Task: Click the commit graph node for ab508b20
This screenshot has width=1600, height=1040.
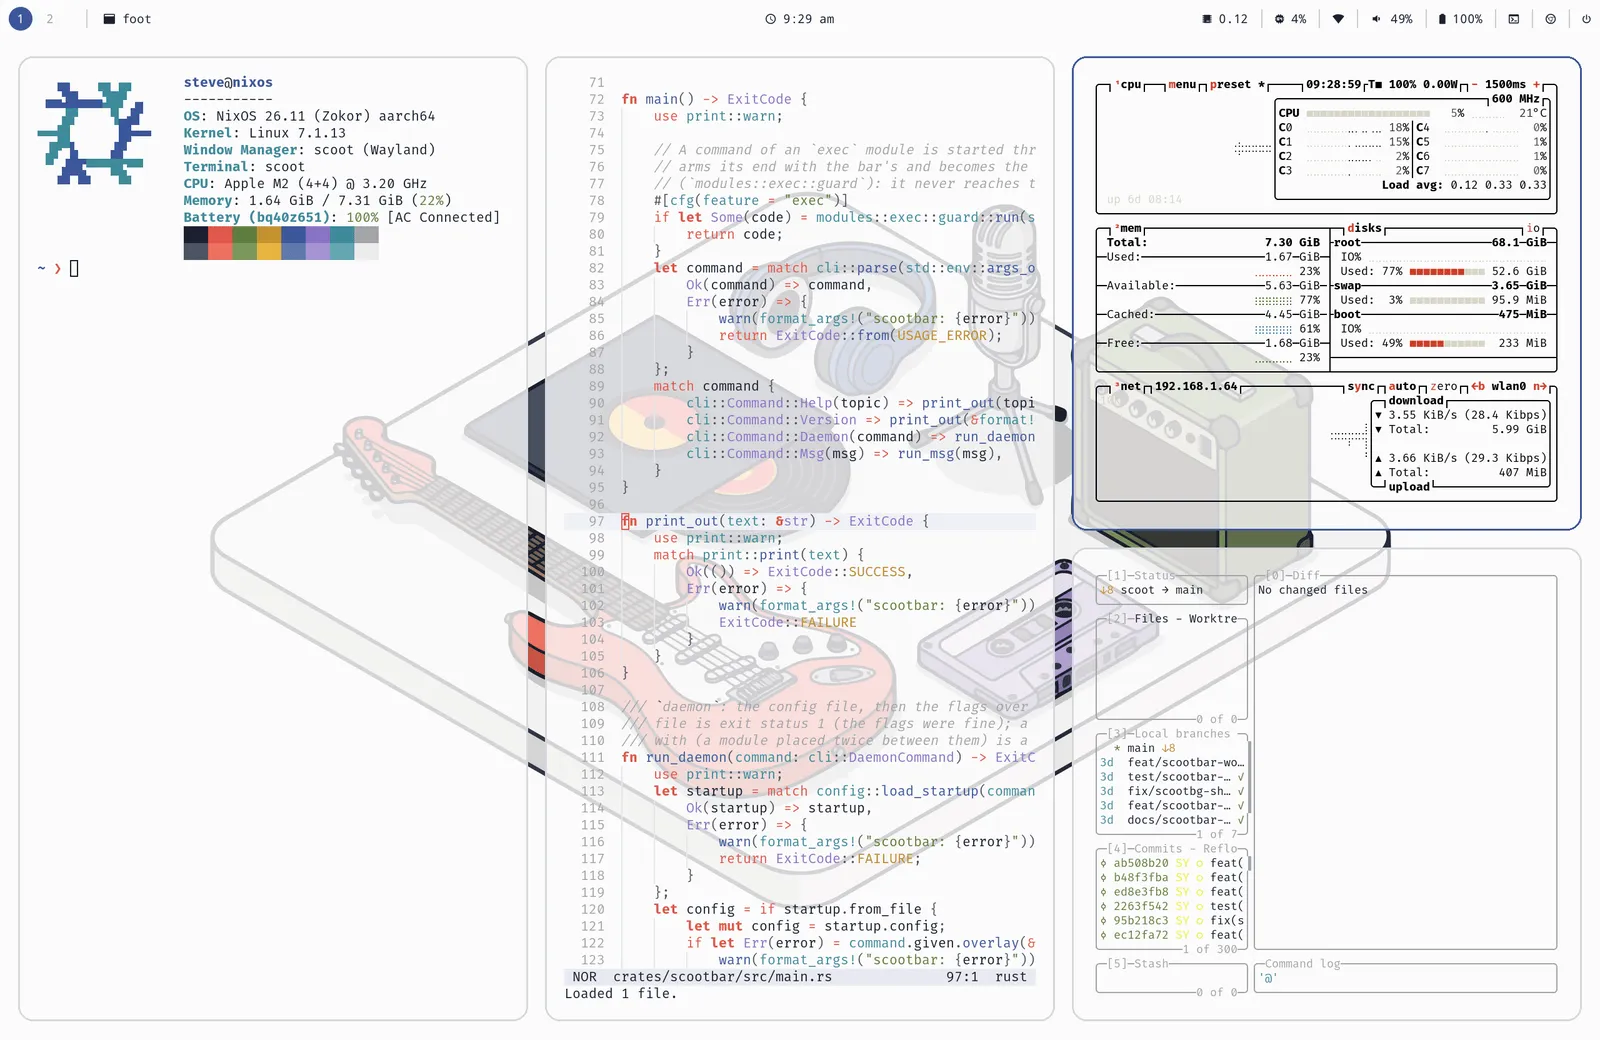Action: [x=1104, y=863]
